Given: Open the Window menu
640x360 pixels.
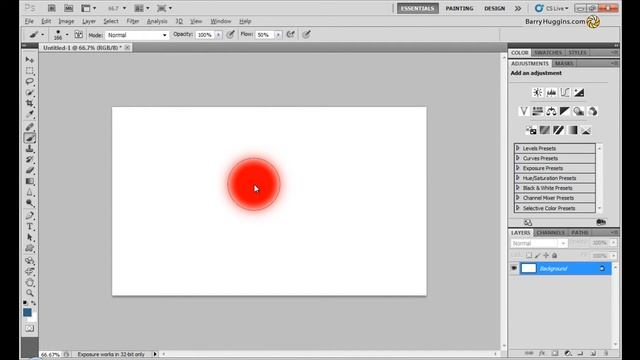Looking at the screenshot, I should [221, 21].
